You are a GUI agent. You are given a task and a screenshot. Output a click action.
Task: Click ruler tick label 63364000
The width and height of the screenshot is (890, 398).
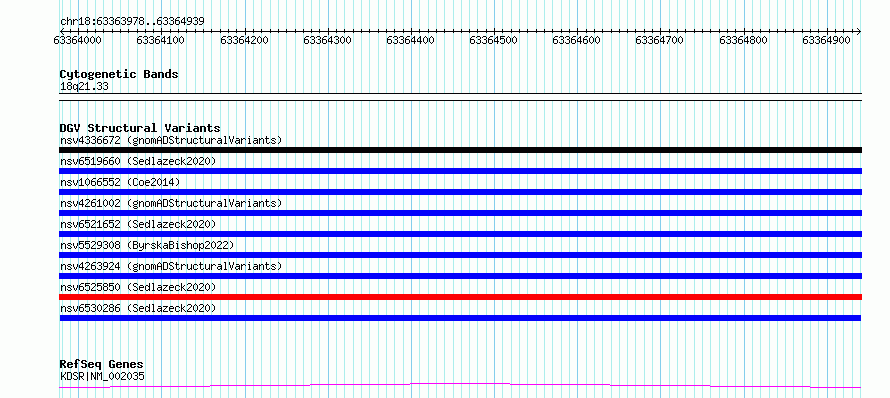pos(78,40)
